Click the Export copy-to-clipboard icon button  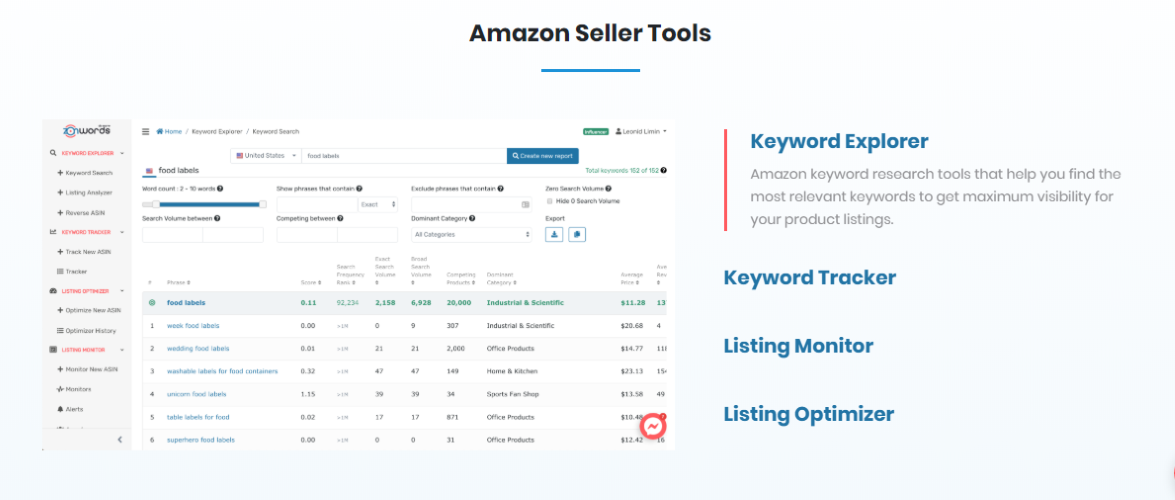click(x=577, y=235)
